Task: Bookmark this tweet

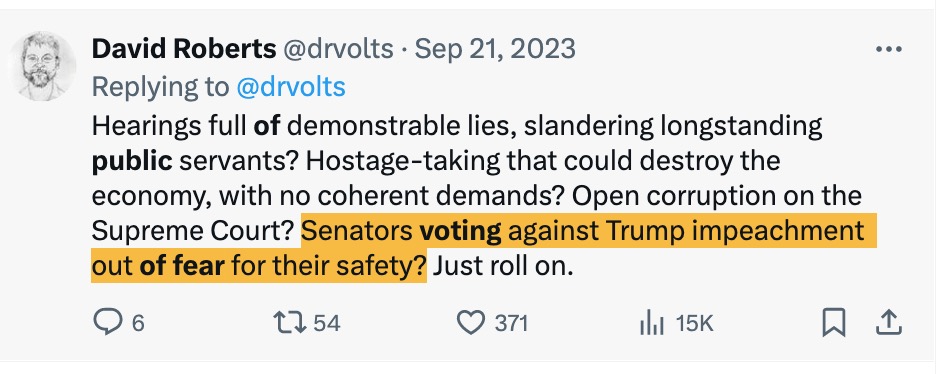Action: coord(833,323)
